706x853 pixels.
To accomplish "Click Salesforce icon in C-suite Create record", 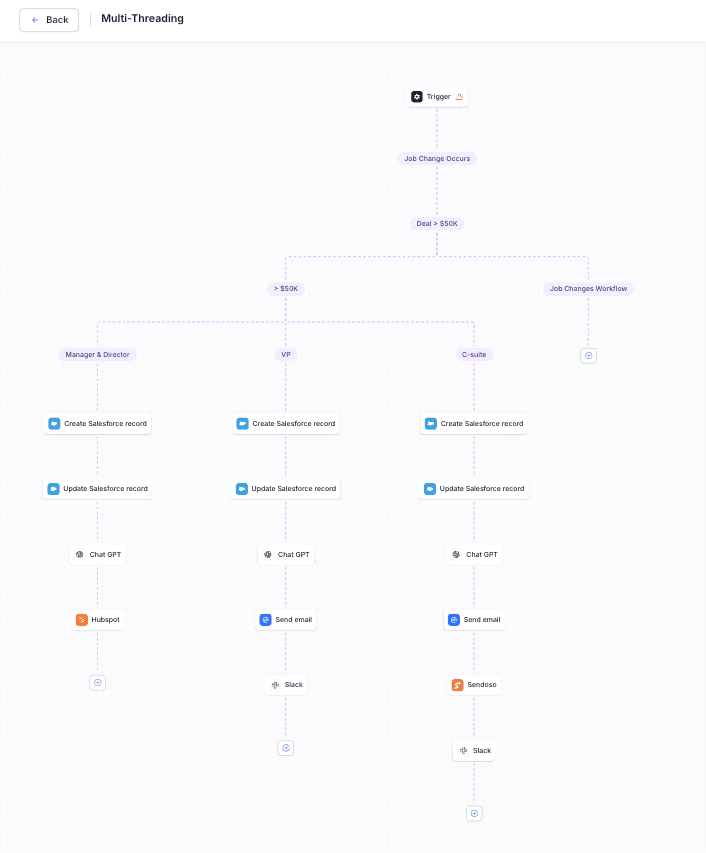I will point(431,424).
